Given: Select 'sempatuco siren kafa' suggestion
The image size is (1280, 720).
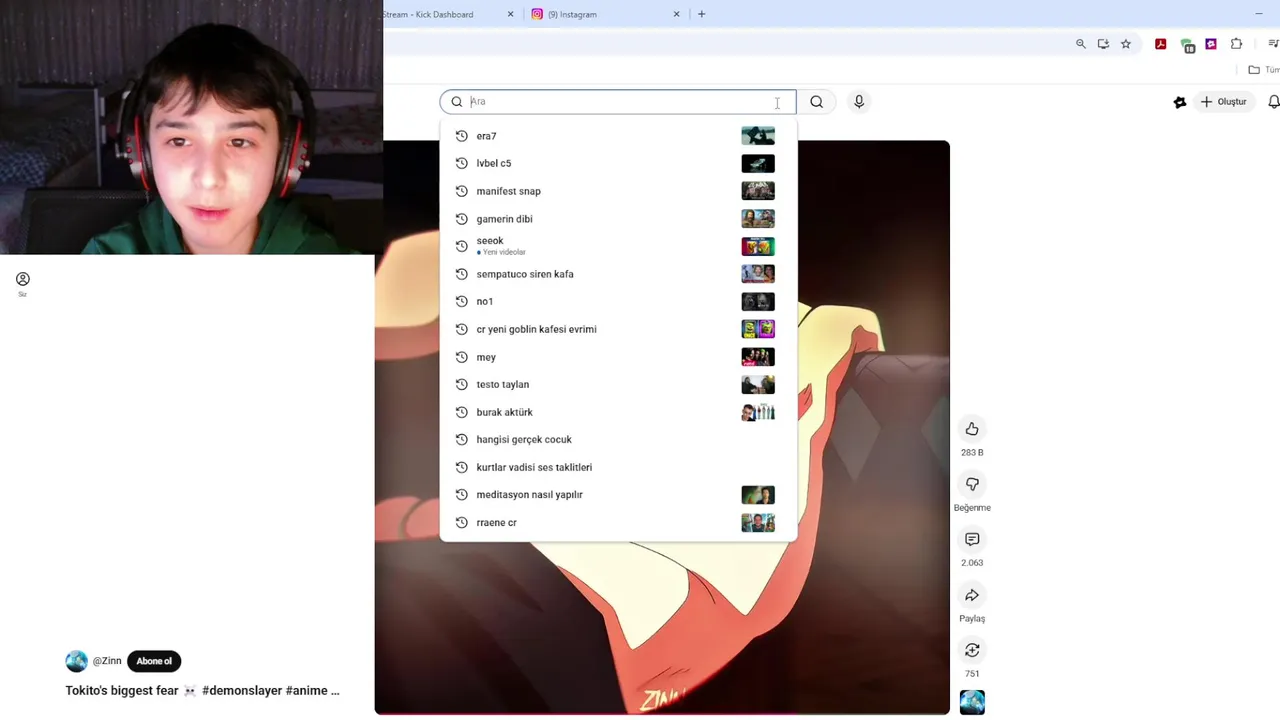Looking at the screenshot, I should 618,274.
